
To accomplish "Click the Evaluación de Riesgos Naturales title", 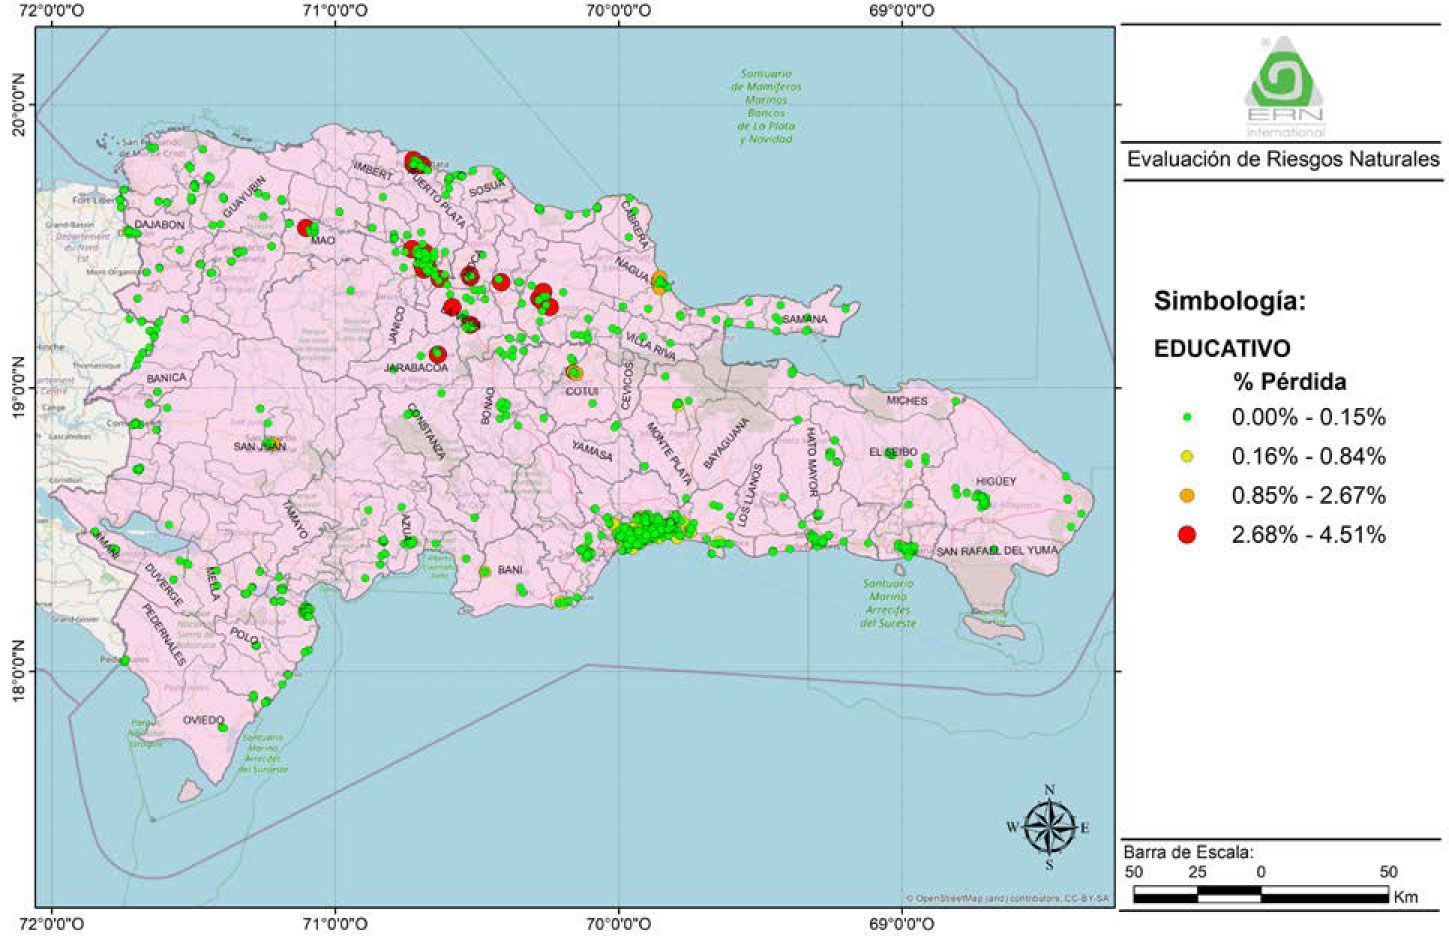I will coord(1283,160).
